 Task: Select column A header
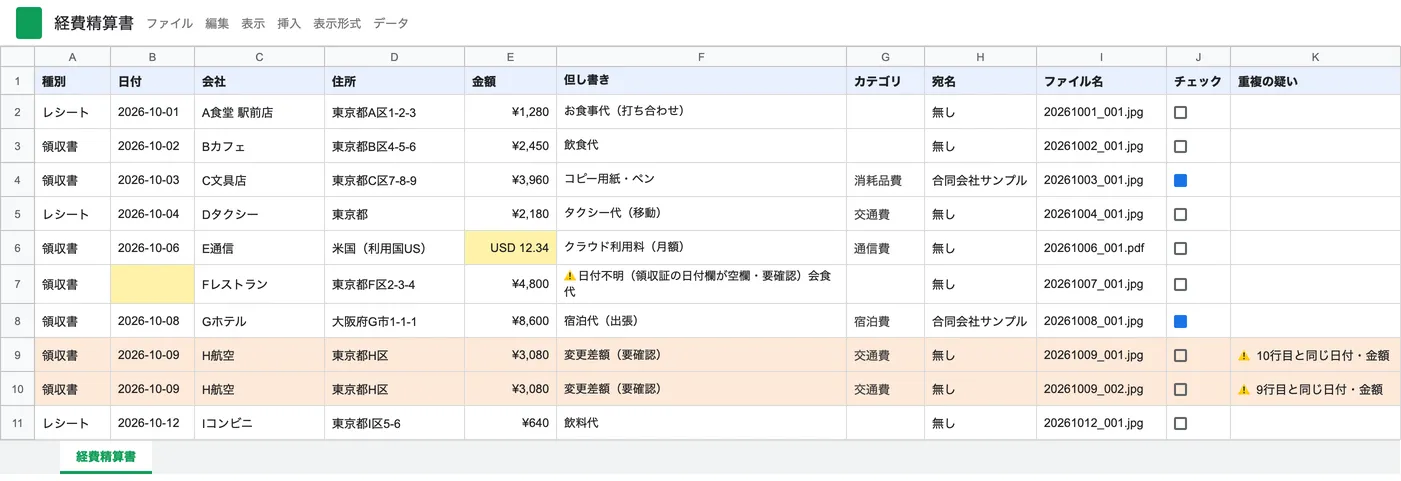pyautogui.click(x=72, y=57)
